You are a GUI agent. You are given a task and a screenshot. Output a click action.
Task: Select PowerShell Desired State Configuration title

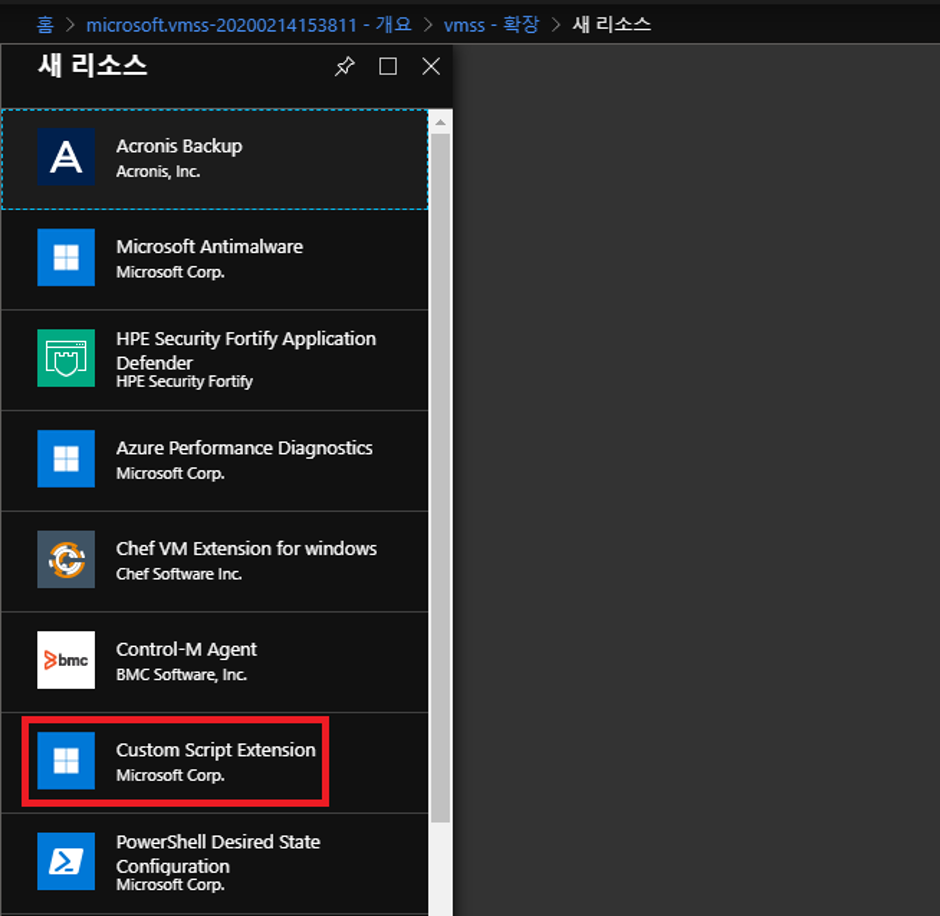218,854
